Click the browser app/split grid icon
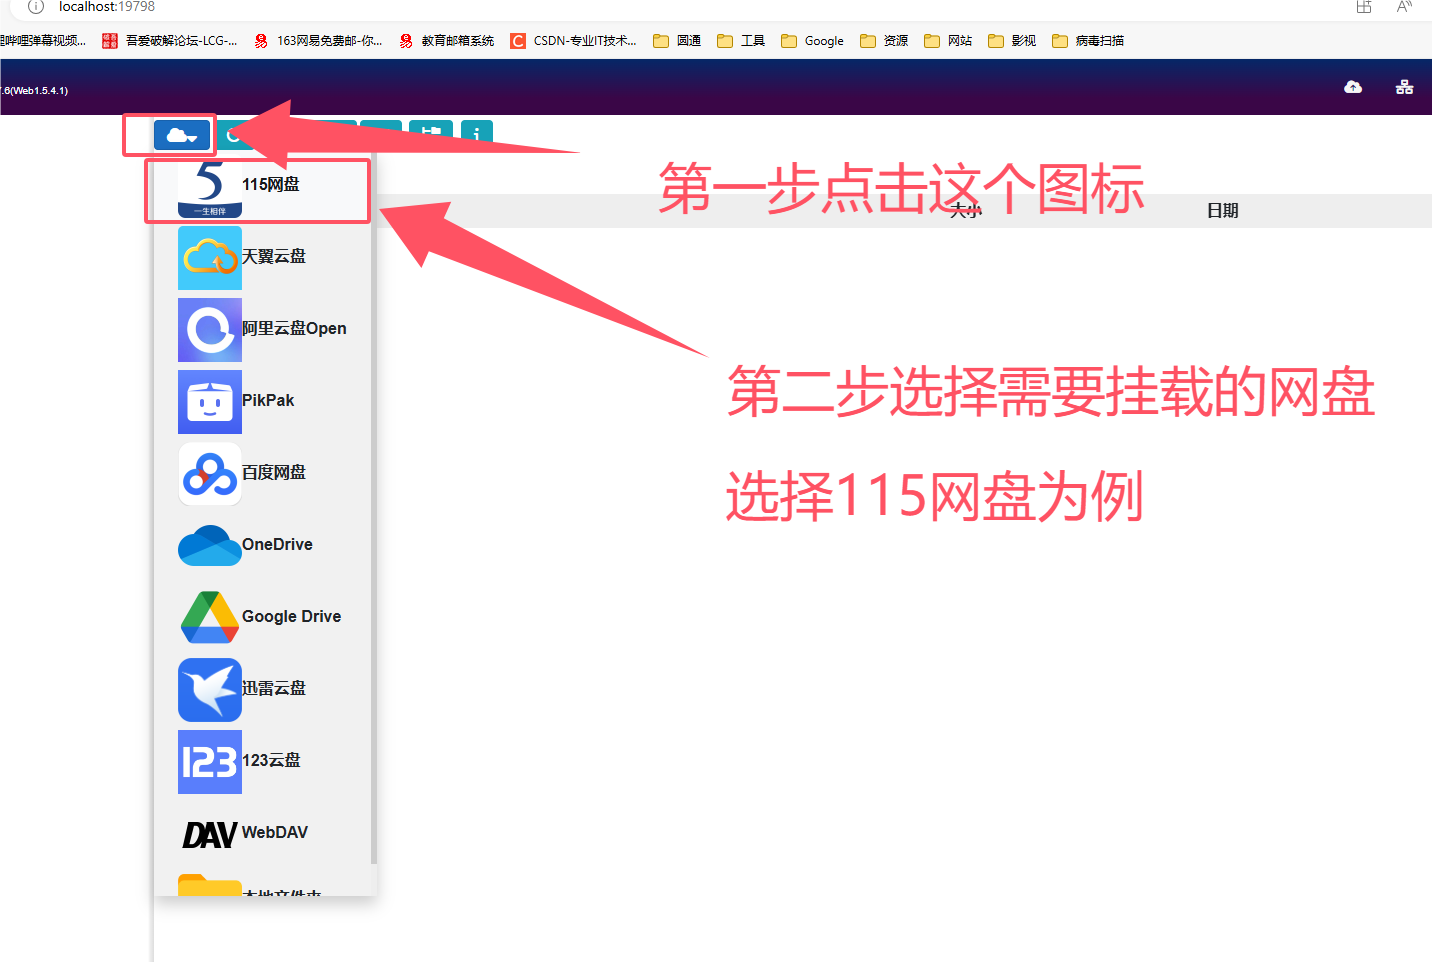1432x962 pixels. pos(1364,7)
